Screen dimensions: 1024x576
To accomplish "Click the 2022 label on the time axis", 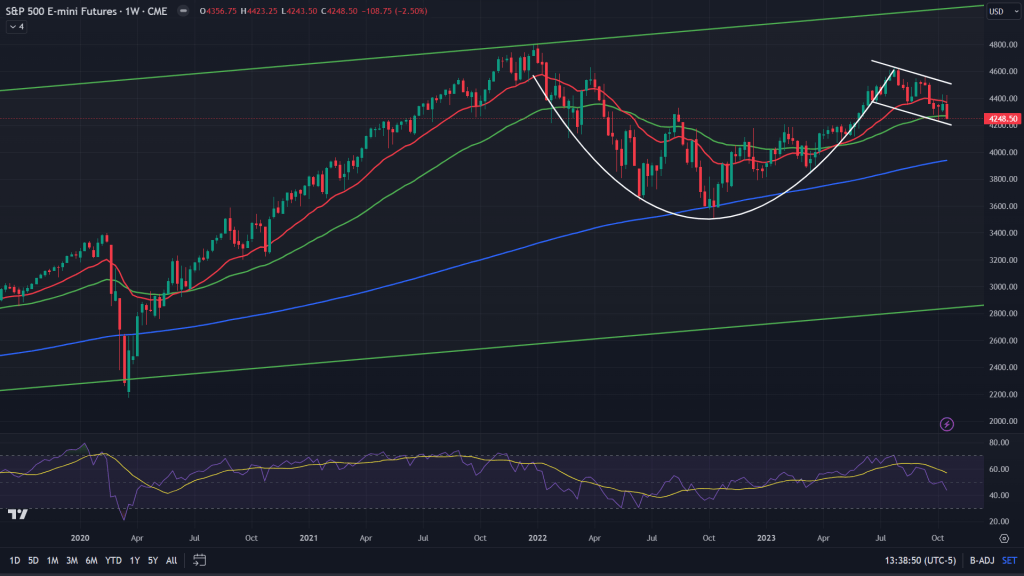I will (x=538, y=537).
